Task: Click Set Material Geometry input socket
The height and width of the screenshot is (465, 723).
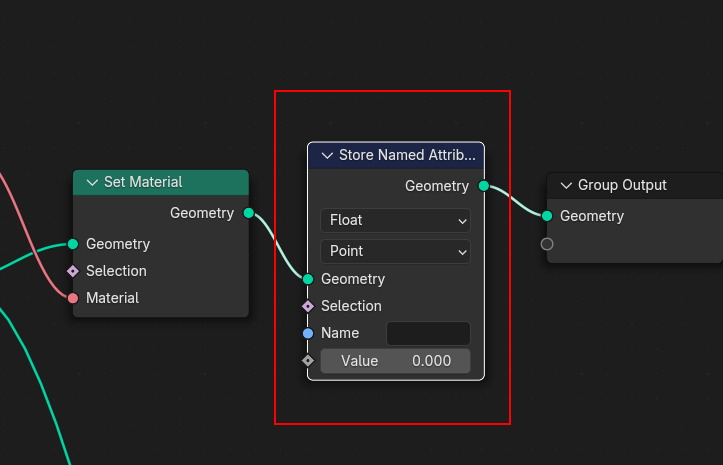Action: tap(73, 244)
